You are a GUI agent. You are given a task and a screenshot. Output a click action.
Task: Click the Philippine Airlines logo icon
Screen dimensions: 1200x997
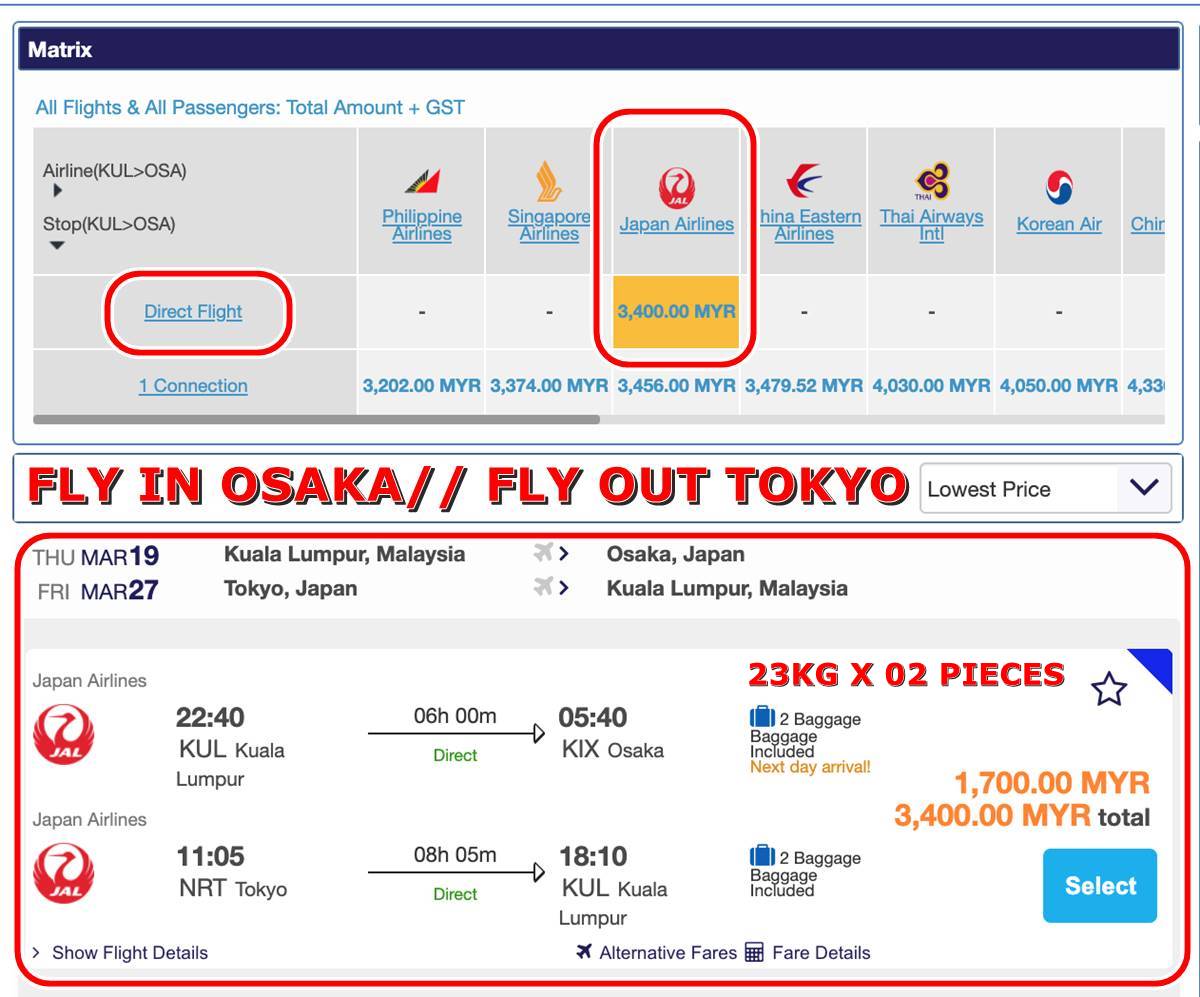422,183
